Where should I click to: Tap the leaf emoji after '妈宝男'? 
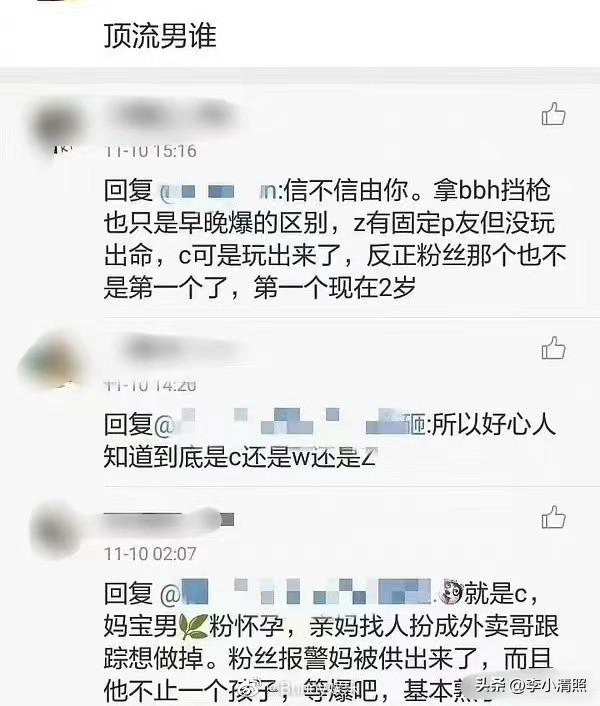pyautogui.click(x=193, y=626)
